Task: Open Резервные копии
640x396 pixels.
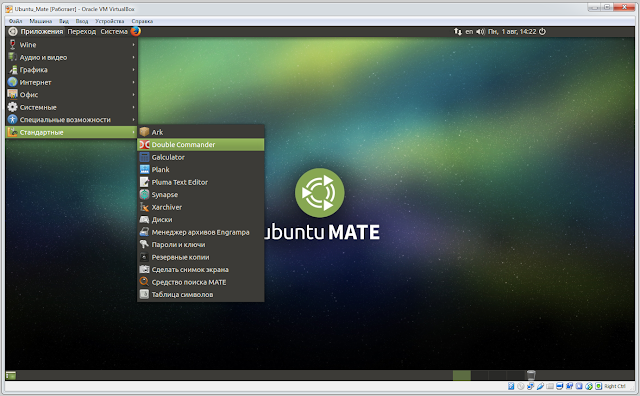Action: [x=201, y=257]
